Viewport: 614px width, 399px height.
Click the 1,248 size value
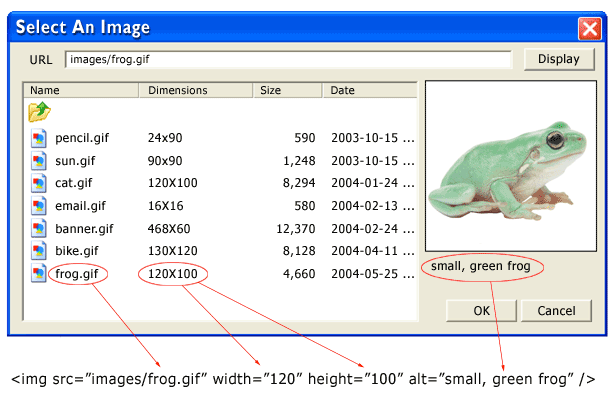point(299,161)
